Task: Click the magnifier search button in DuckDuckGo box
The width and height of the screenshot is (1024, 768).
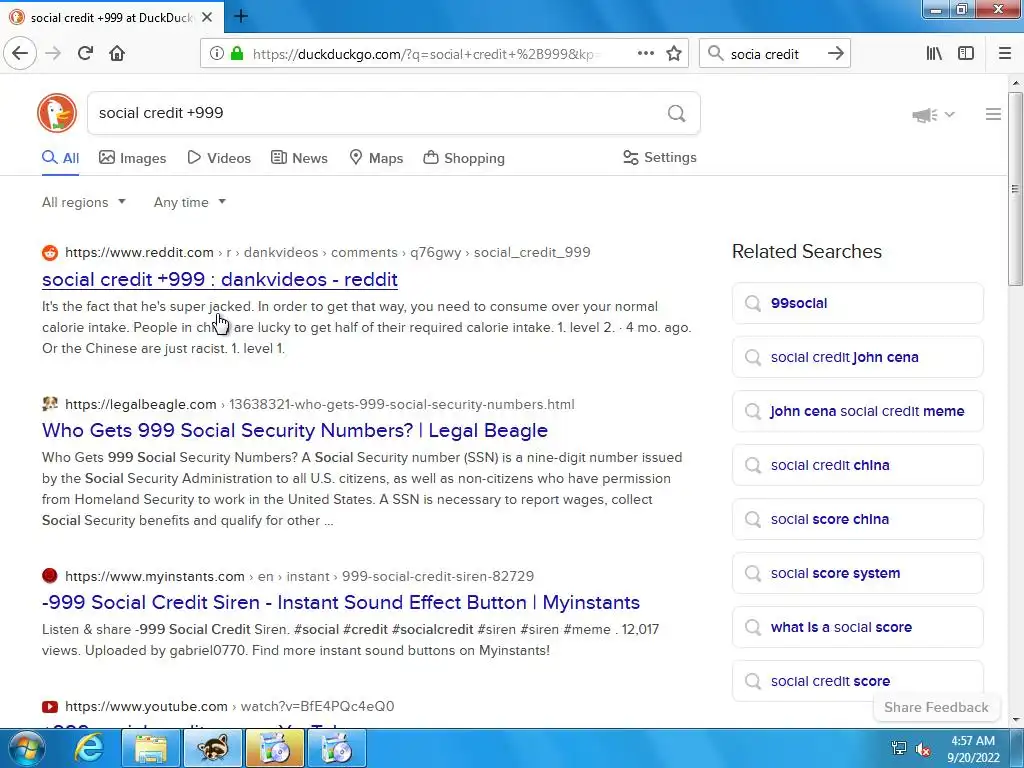Action: pyautogui.click(x=677, y=114)
